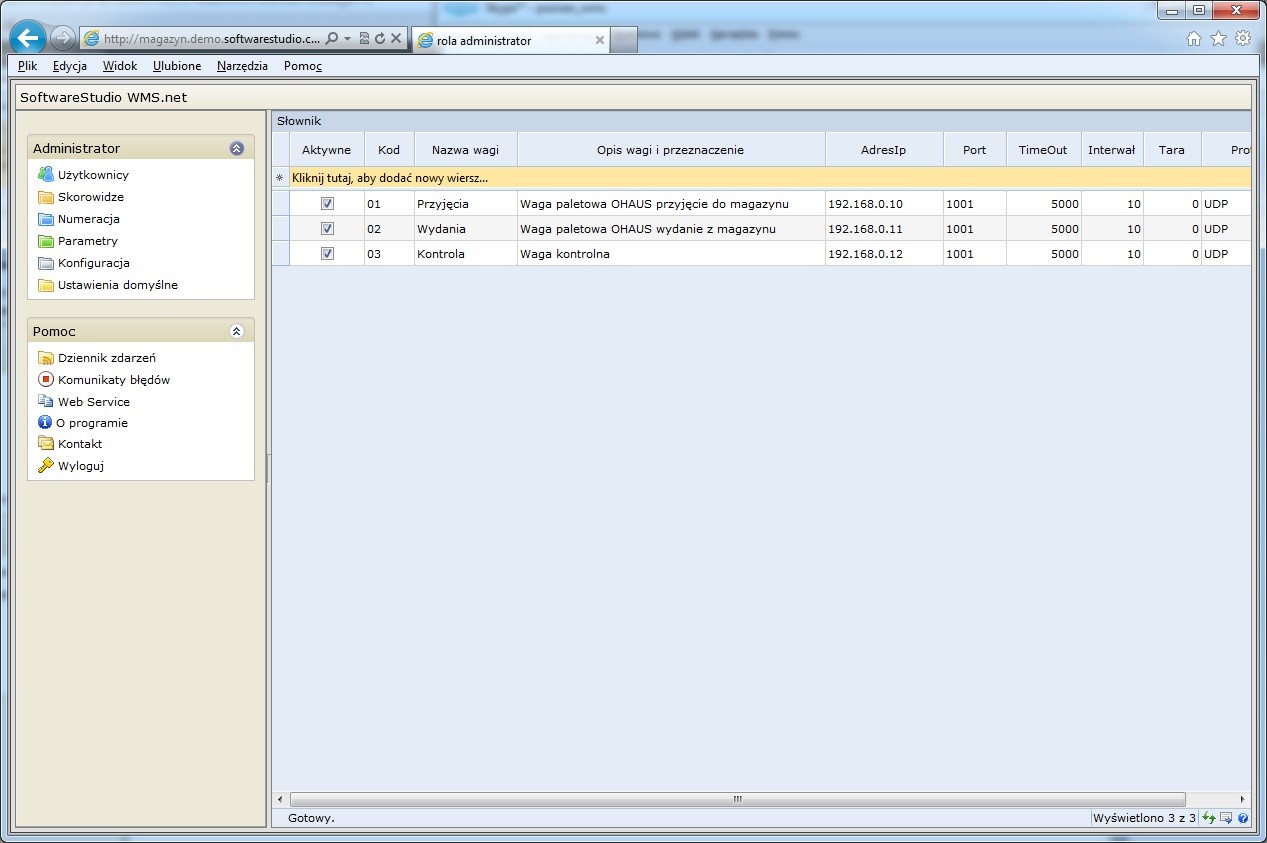Screen dimensions: 1267x843
Task: Sort by Opis wagi i przeznaczenie header
Action: pyautogui.click(x=671, y=150)
